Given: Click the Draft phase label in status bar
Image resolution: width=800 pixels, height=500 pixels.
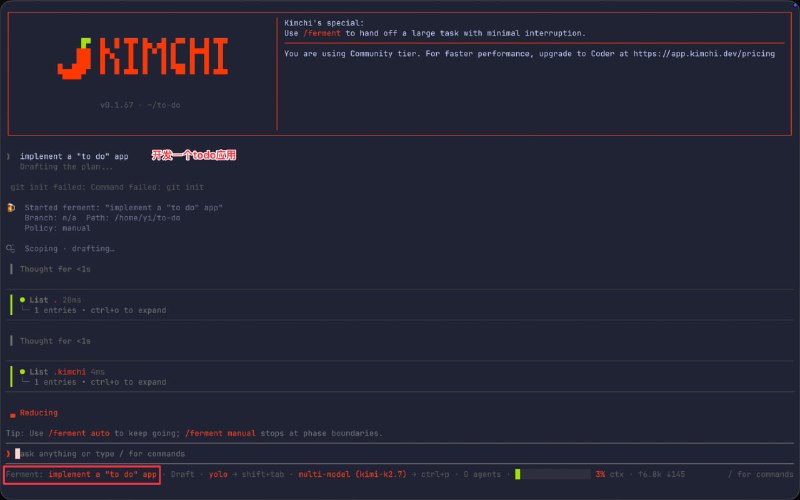Looking at the screenshot, I should (x=182, y=474).
